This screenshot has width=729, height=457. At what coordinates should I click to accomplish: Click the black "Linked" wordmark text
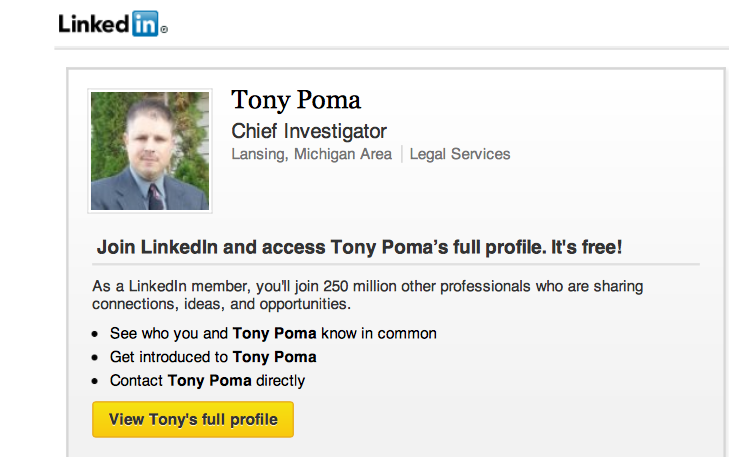(x=93, y=24)
